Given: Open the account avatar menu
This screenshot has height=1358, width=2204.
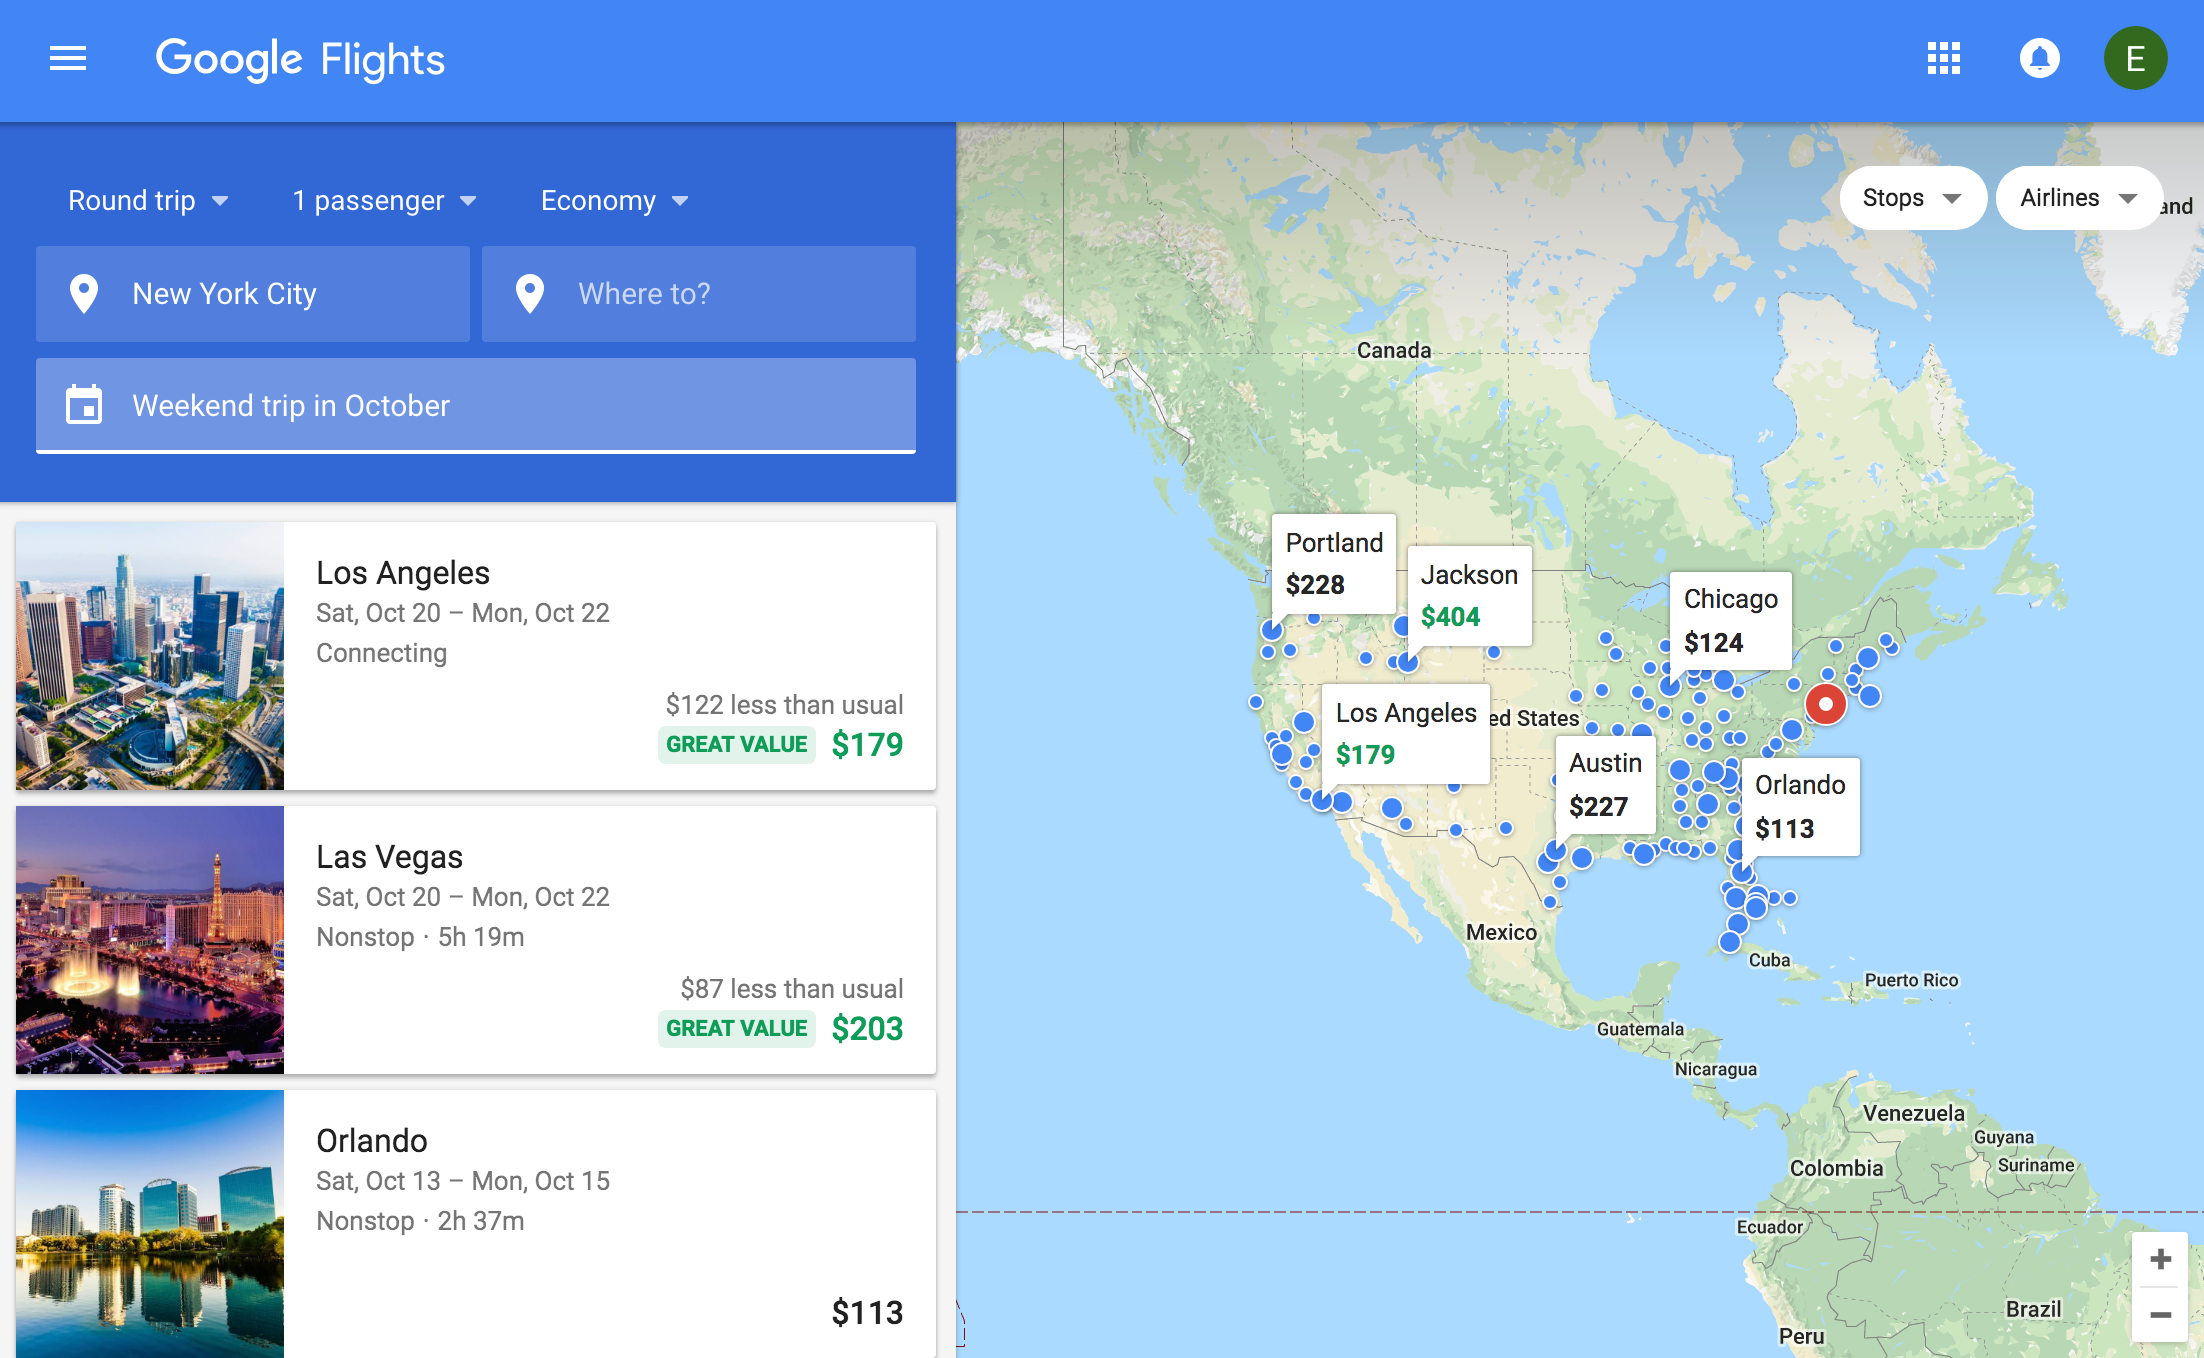Looking at the screenshot, I should coord(2135,58).
